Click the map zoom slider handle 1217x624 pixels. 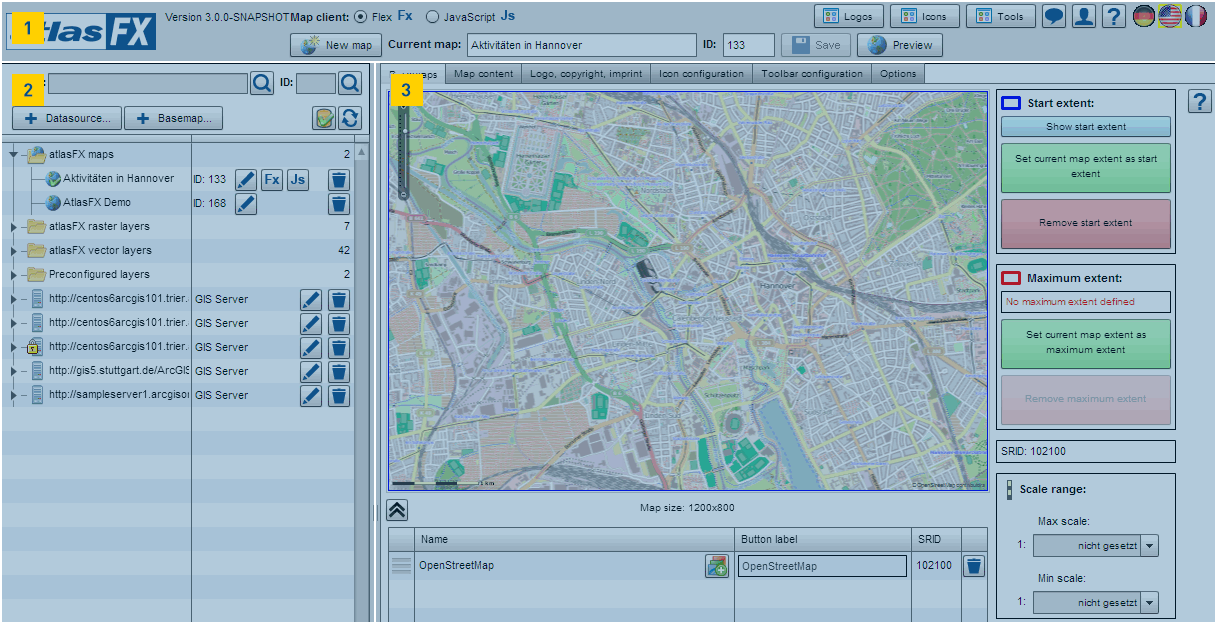[404, 132]
